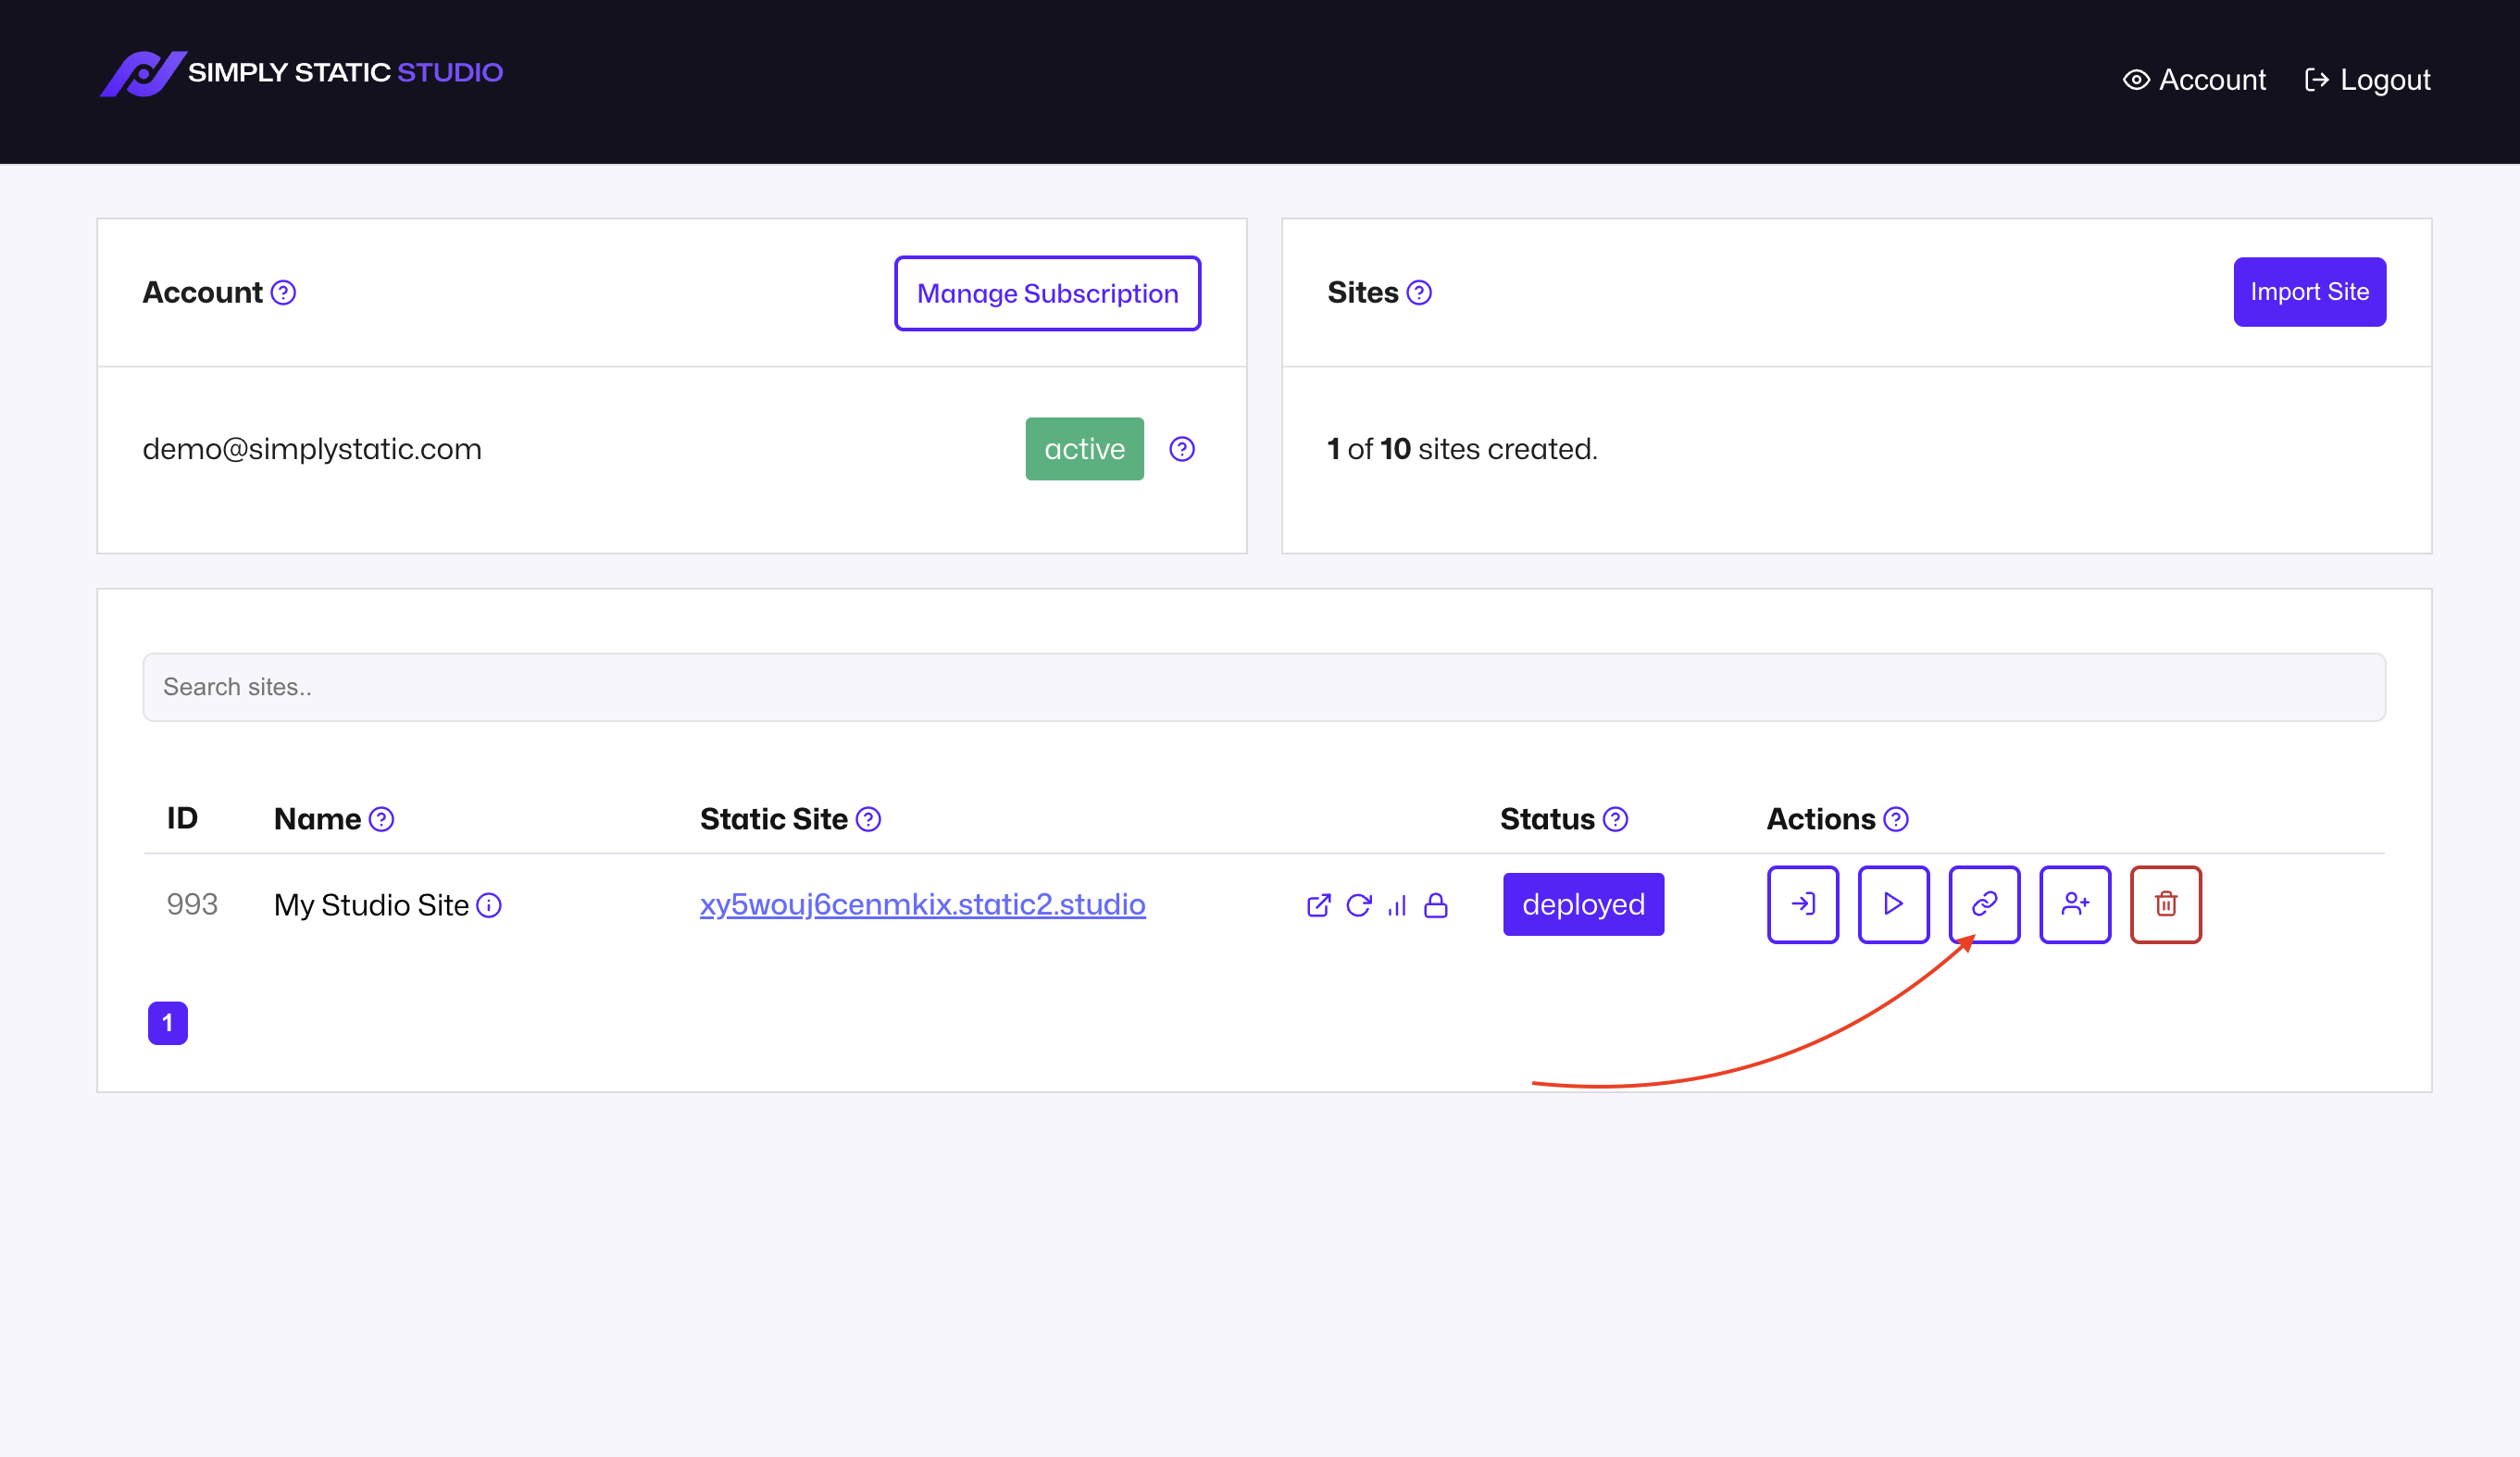
Task: Open the bar chart analytics icon
Action: click(1397, 905)
